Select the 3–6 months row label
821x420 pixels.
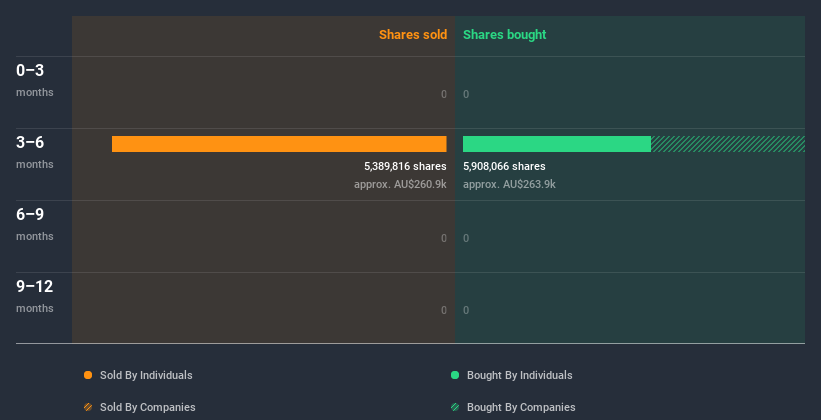tap(35, 152)
